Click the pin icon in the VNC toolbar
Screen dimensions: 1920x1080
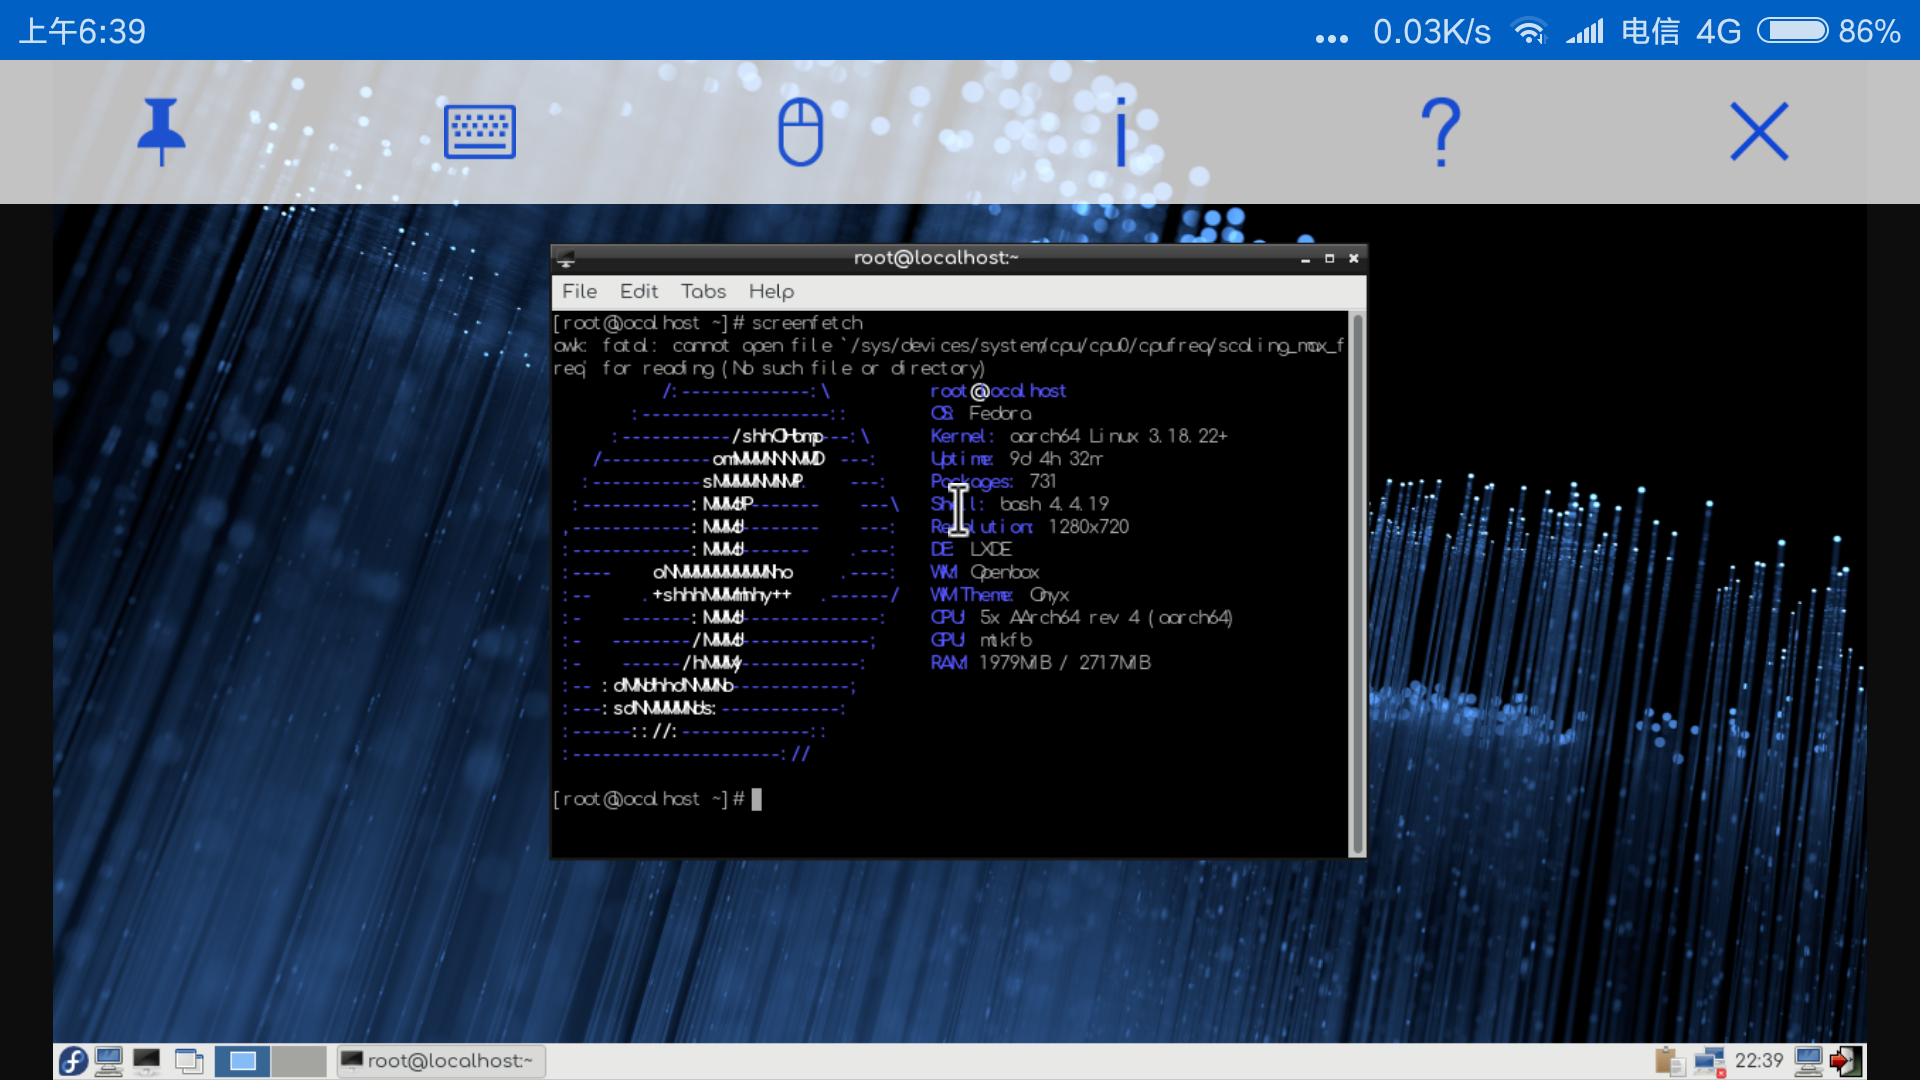click(161, 131)
